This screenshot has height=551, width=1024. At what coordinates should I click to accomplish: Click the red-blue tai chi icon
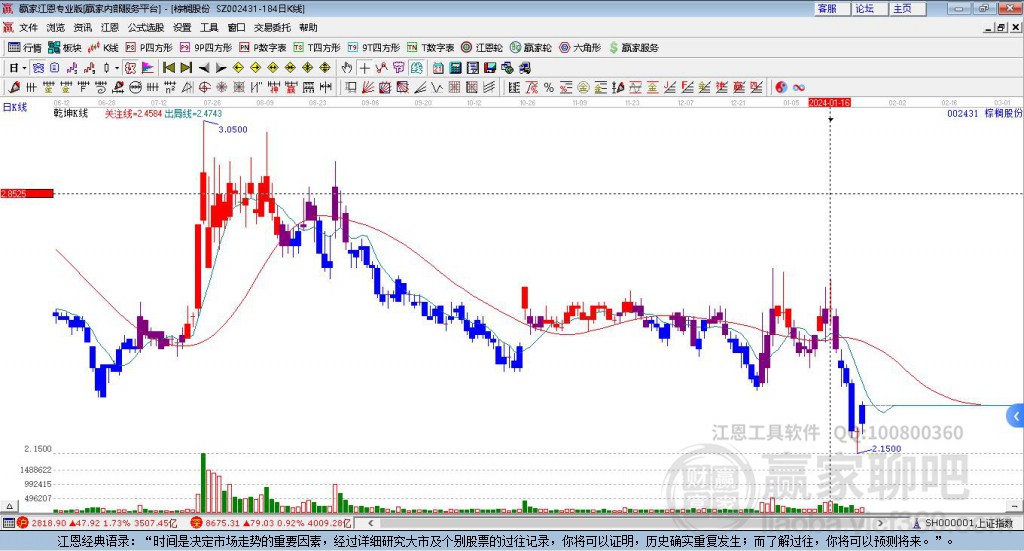pos(781,87)
